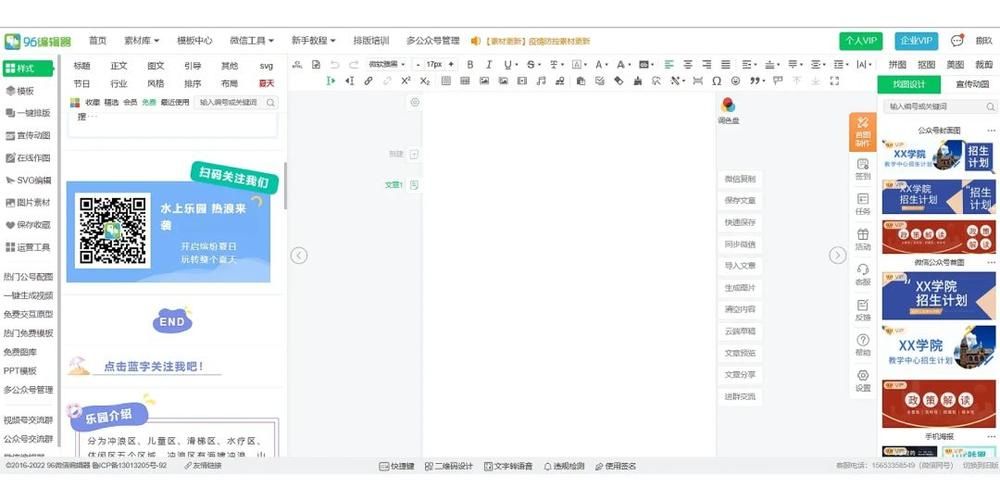
Task: Apply superscript X² formatting
Action: [406, 81]
